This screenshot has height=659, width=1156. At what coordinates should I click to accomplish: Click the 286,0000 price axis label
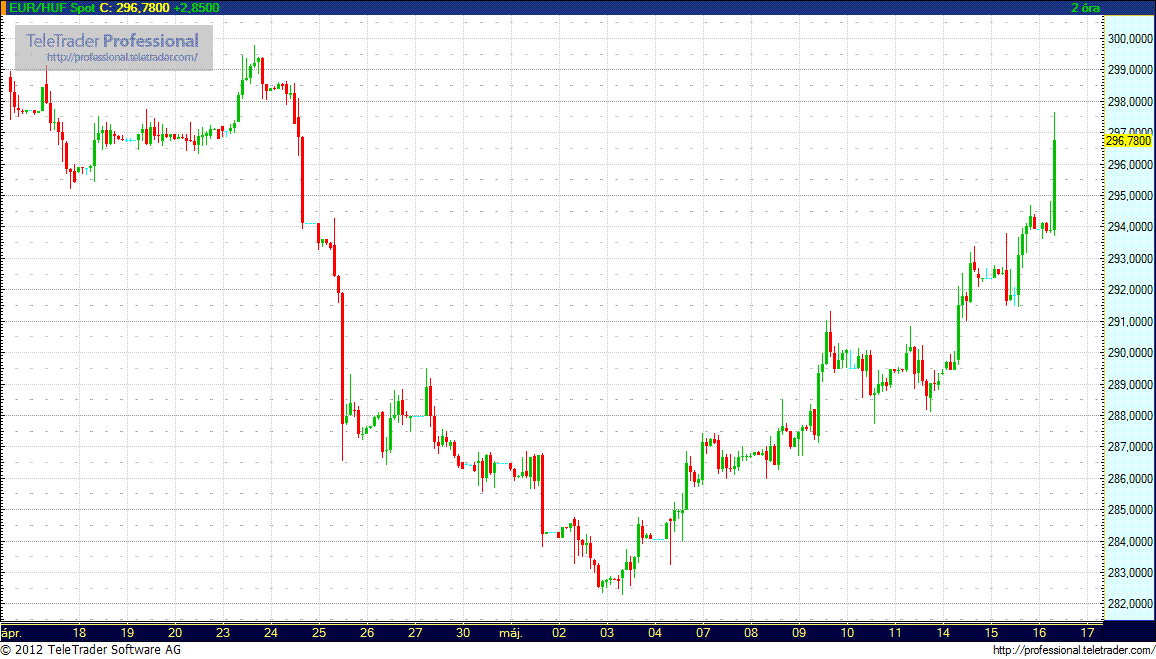(1129, 479)
